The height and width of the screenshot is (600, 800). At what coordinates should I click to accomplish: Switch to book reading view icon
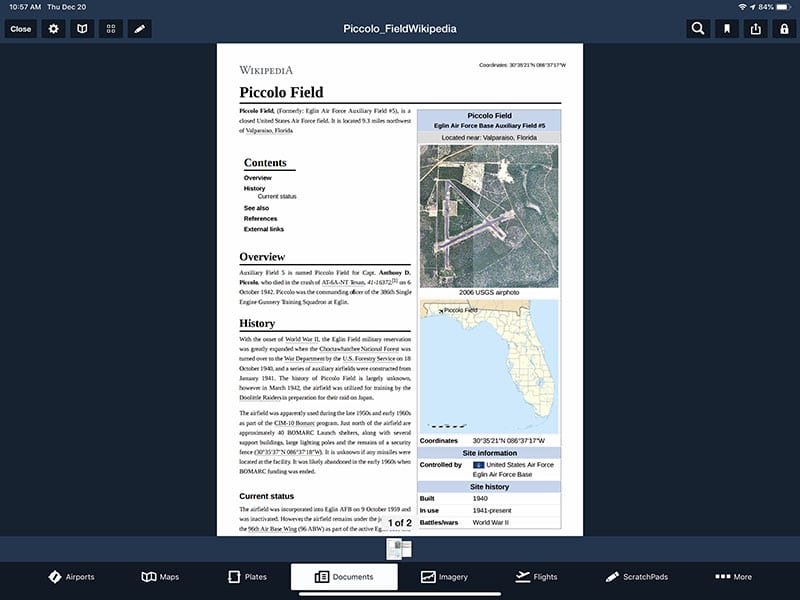82,29
